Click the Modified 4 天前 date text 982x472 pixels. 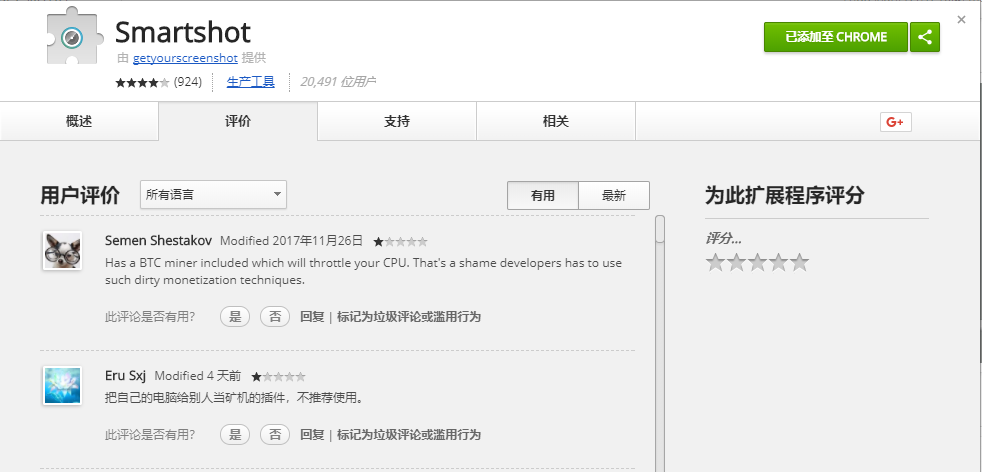point(198,376)
